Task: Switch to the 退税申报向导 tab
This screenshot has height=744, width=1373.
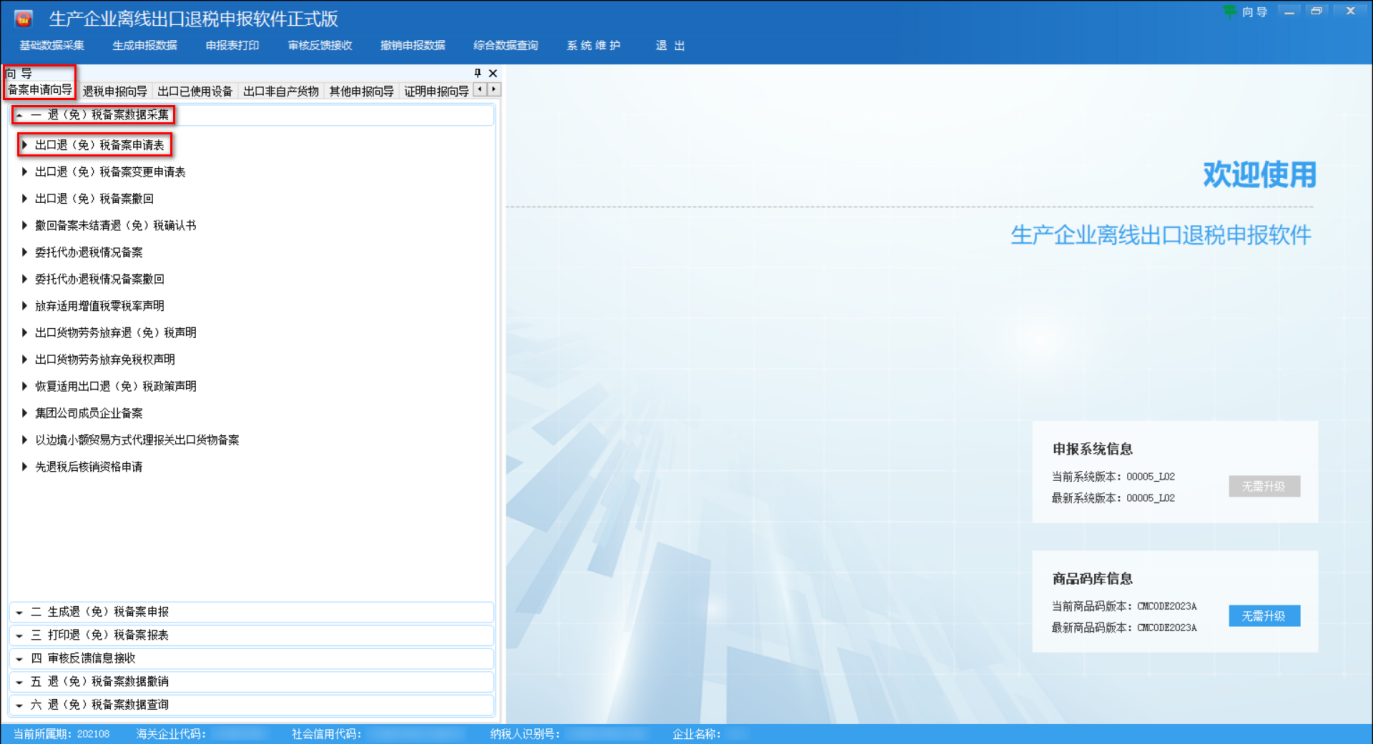Action: pos(114,91)
